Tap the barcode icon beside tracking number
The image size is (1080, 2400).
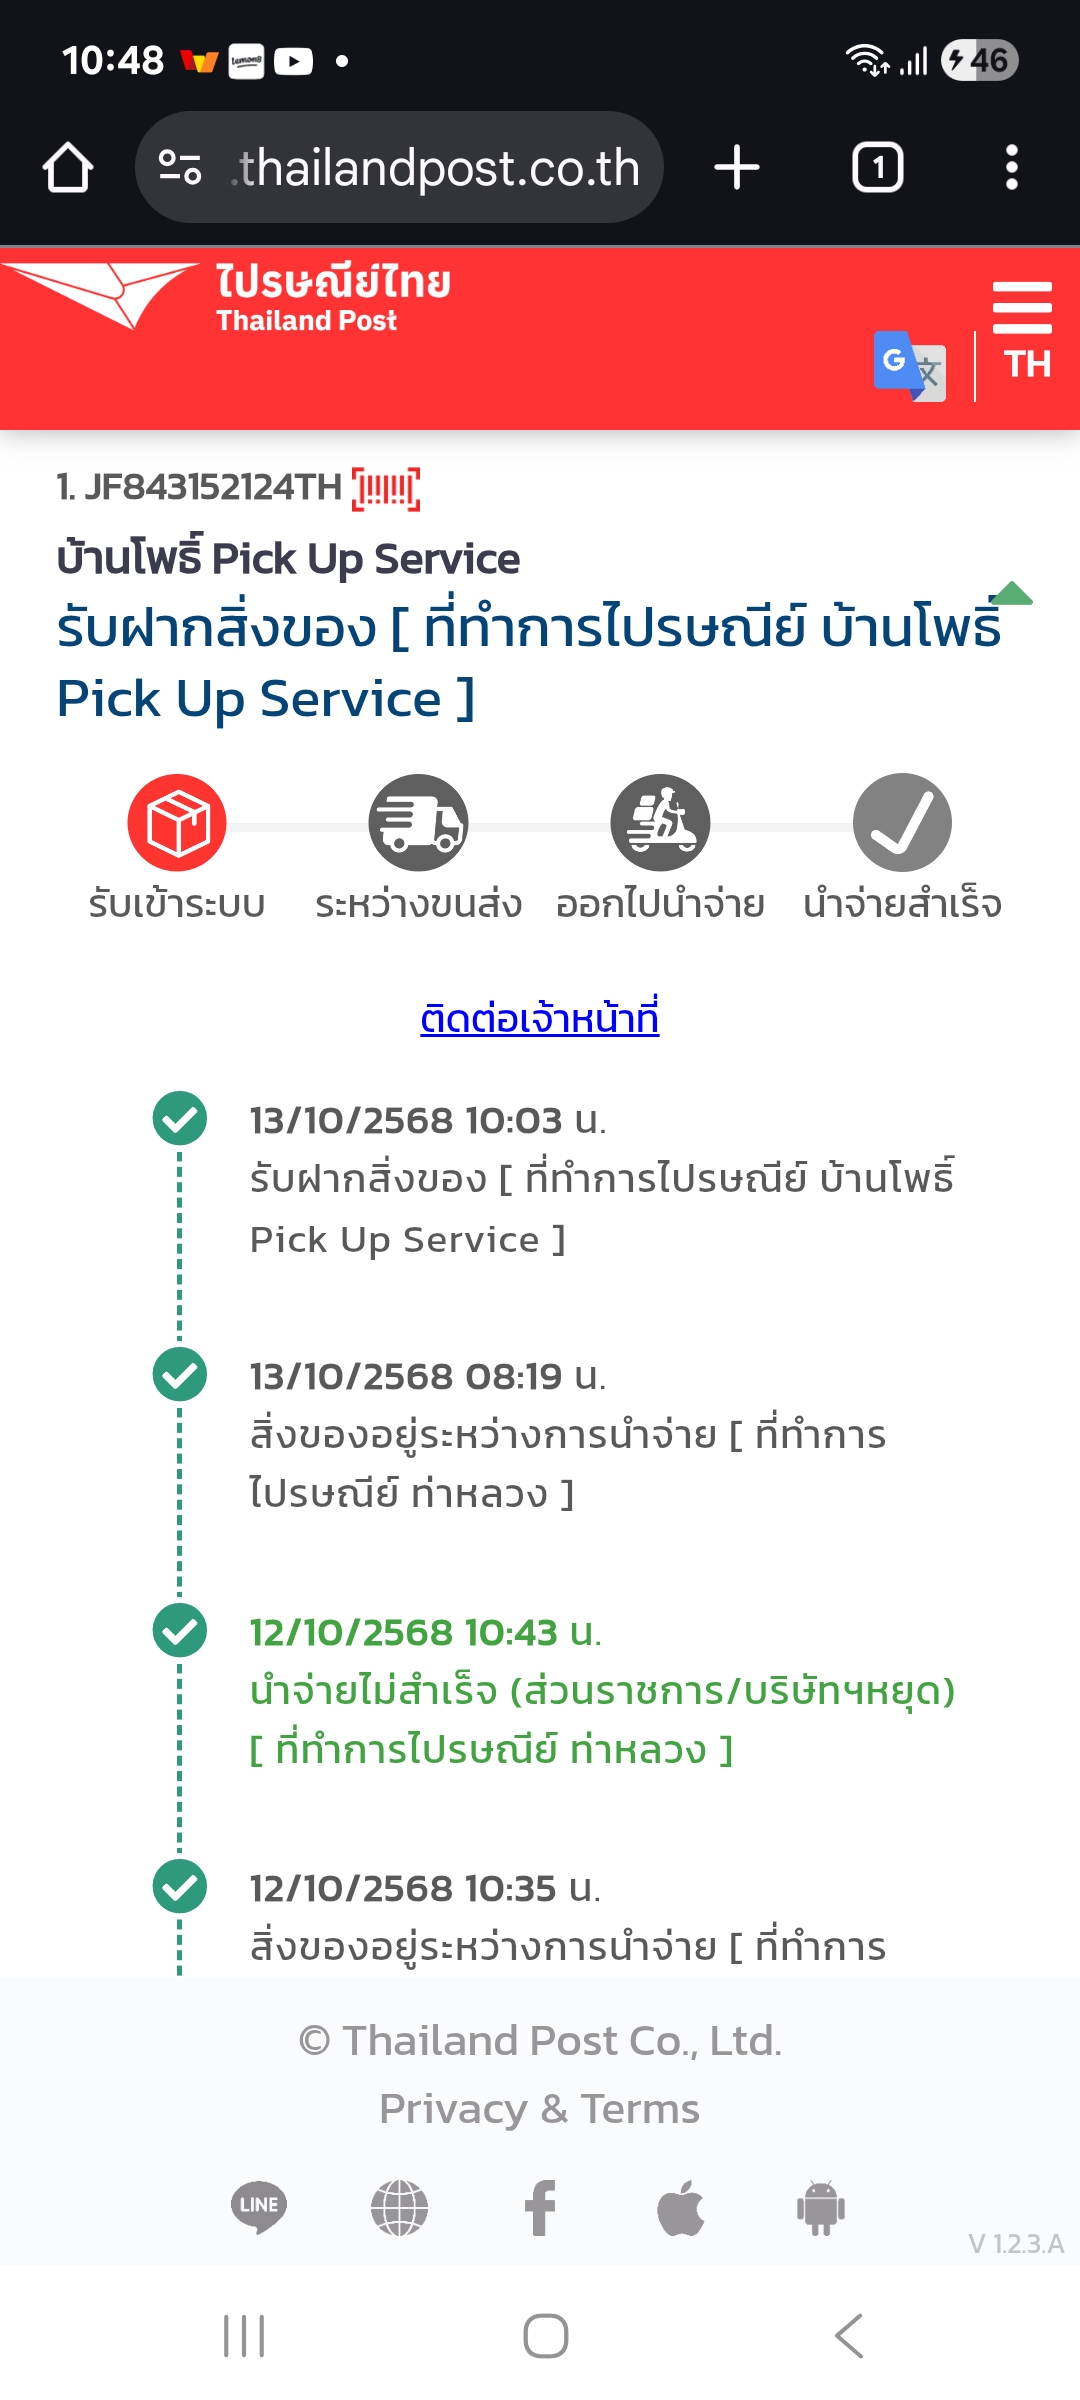click(386, 490)
